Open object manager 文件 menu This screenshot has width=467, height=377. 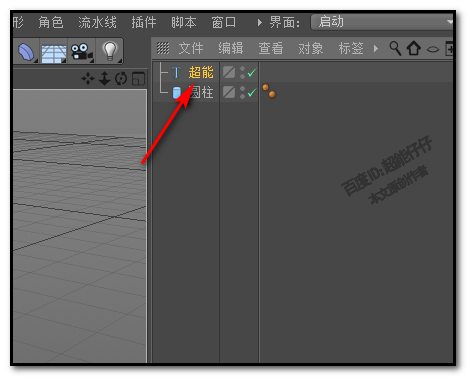191,49
